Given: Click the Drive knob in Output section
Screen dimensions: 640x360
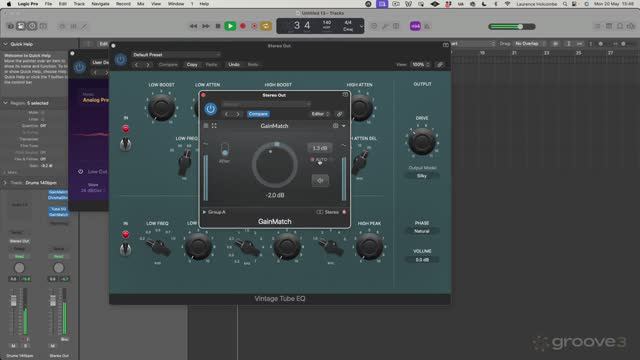Looking at the screenshot, I should tap(422, 141).
